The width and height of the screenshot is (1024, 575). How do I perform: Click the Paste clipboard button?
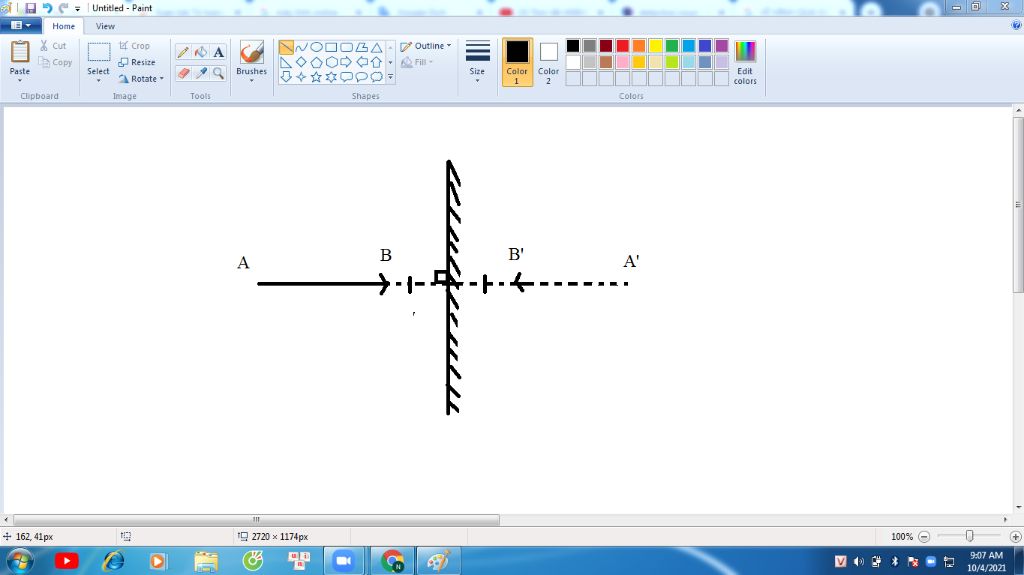point(20,57)
